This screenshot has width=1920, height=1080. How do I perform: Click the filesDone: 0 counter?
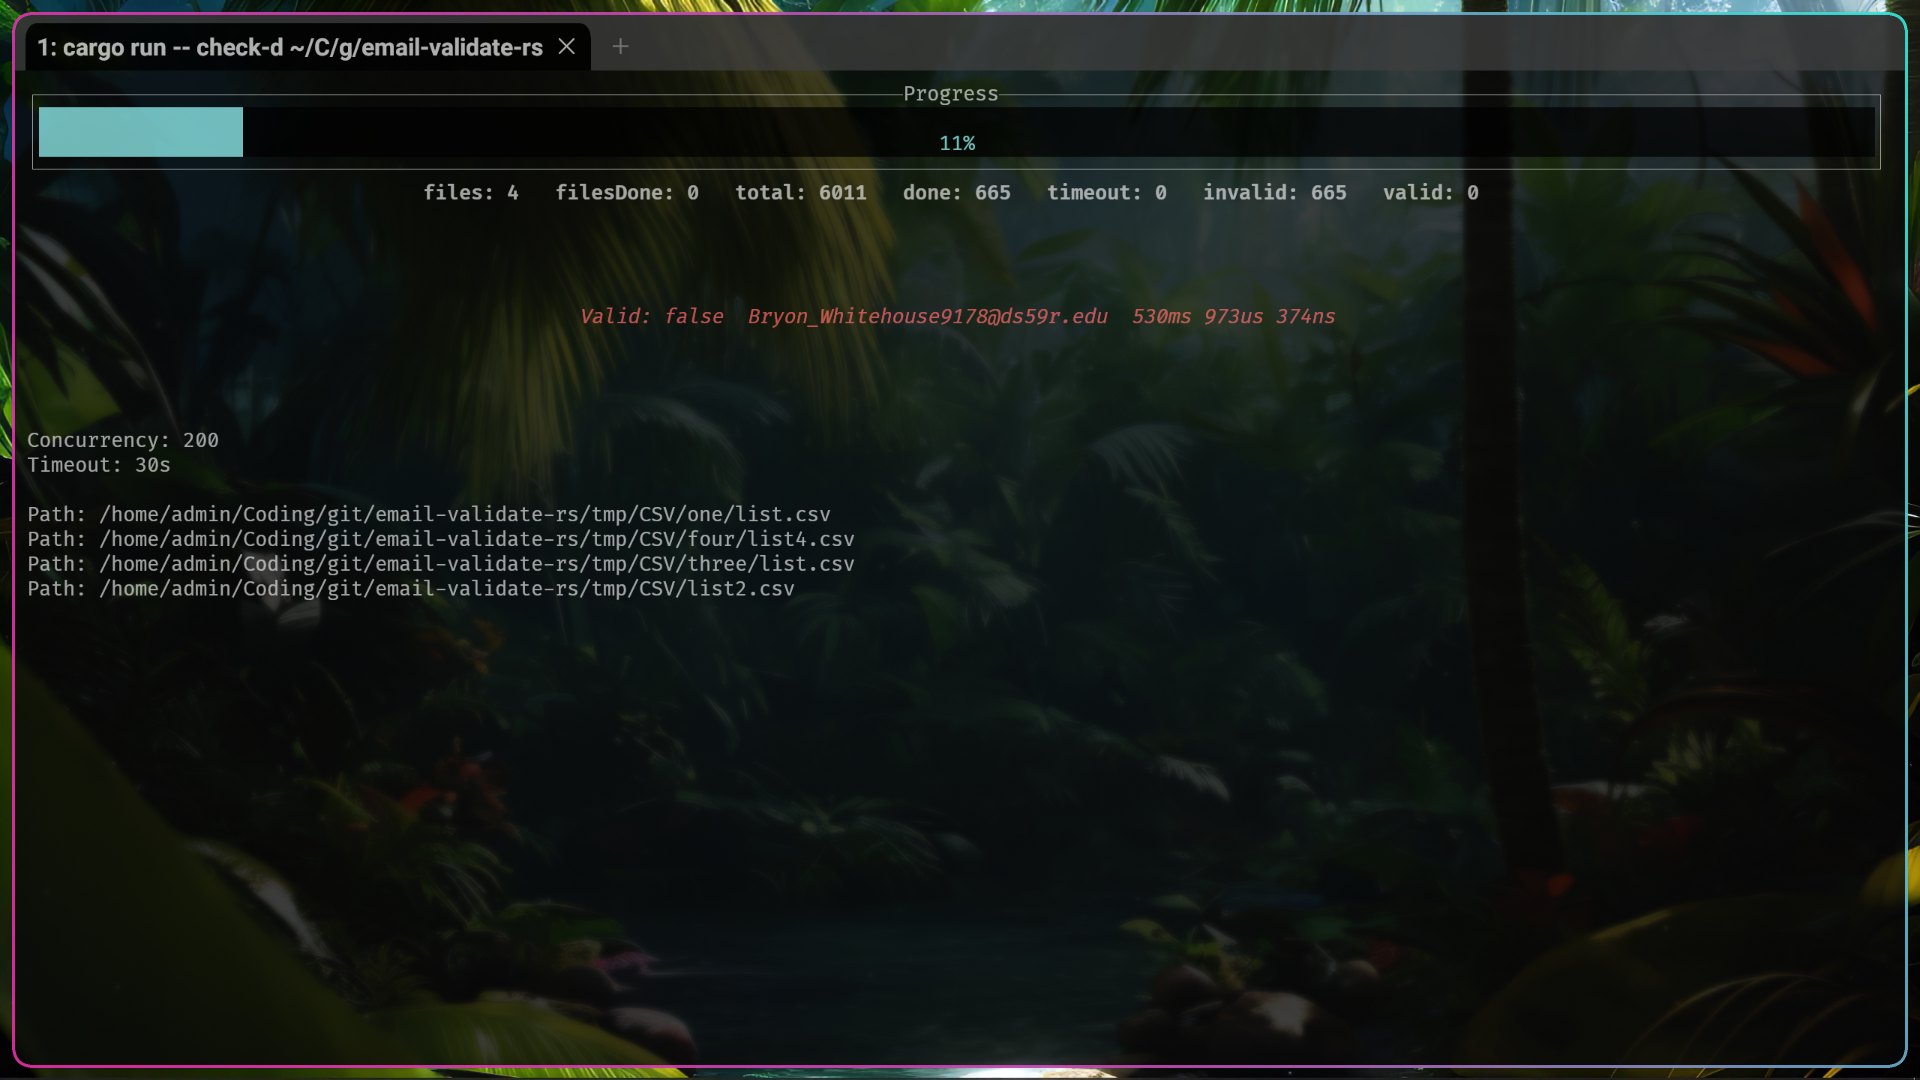tap(626, 192)
